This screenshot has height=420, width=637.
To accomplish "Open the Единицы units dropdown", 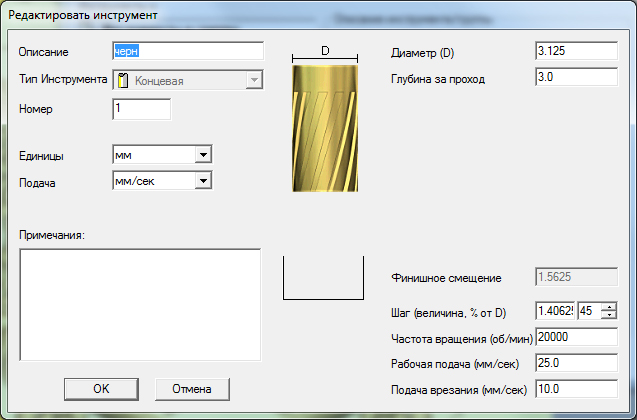I will (202, 154).
